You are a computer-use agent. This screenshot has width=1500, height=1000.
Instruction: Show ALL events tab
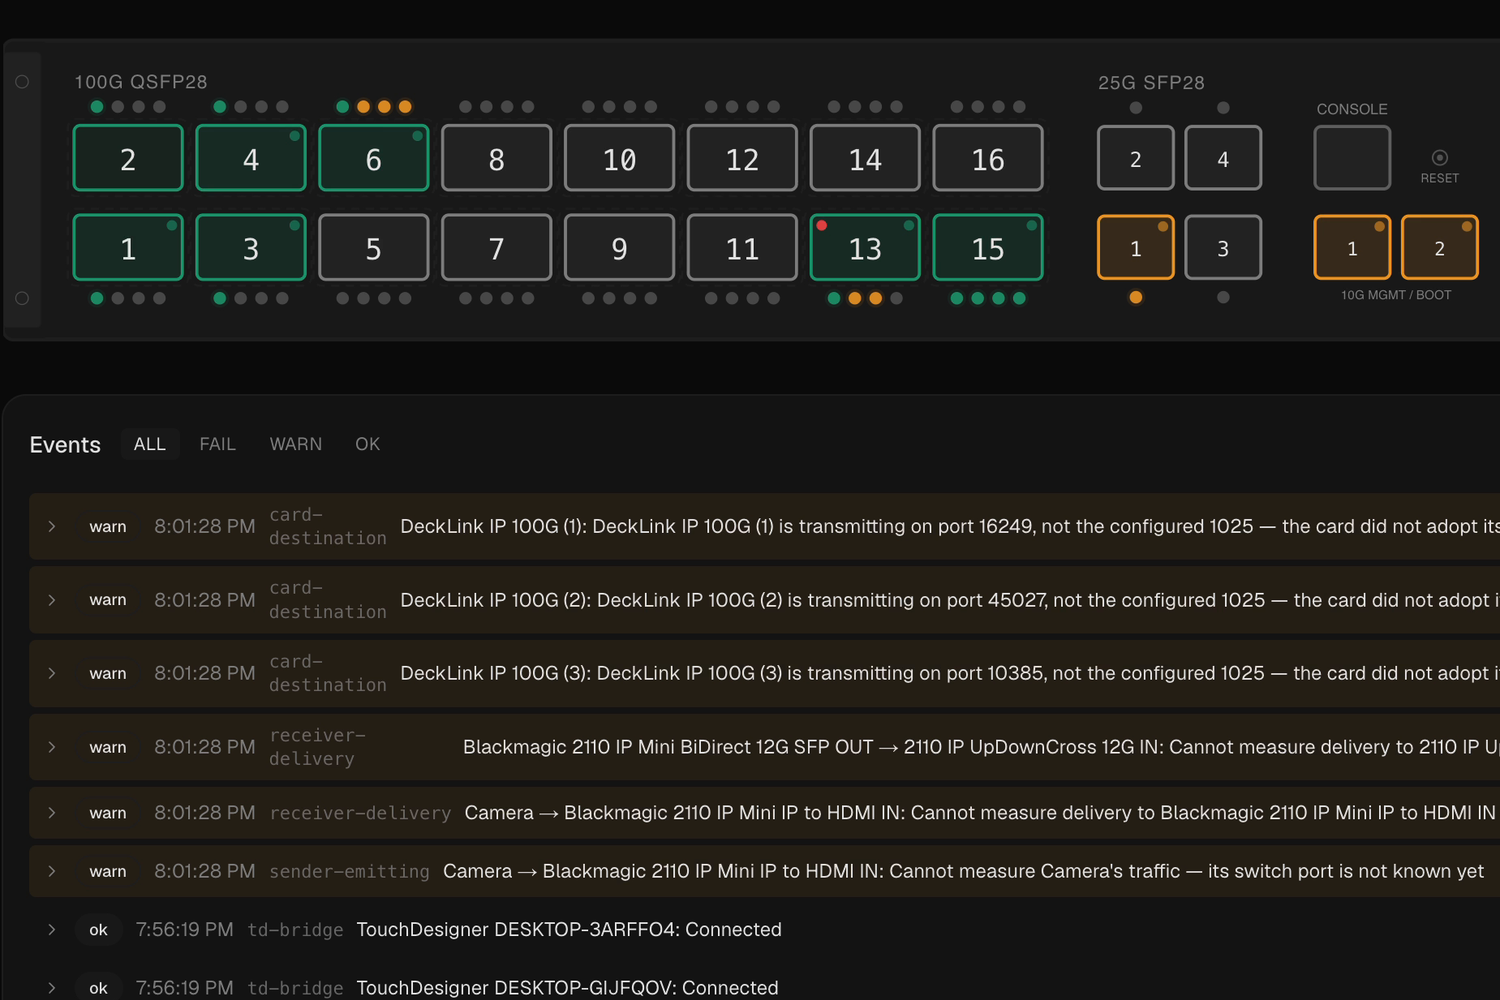(150, 444)
